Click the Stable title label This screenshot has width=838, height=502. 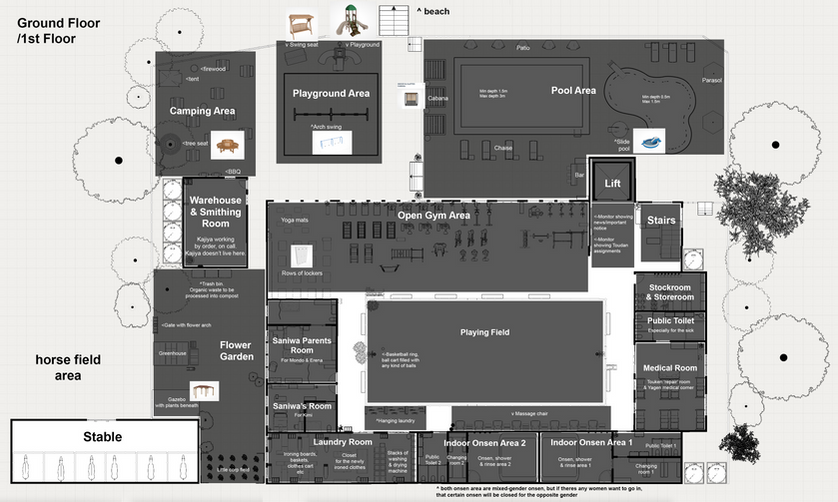[103, 437]
